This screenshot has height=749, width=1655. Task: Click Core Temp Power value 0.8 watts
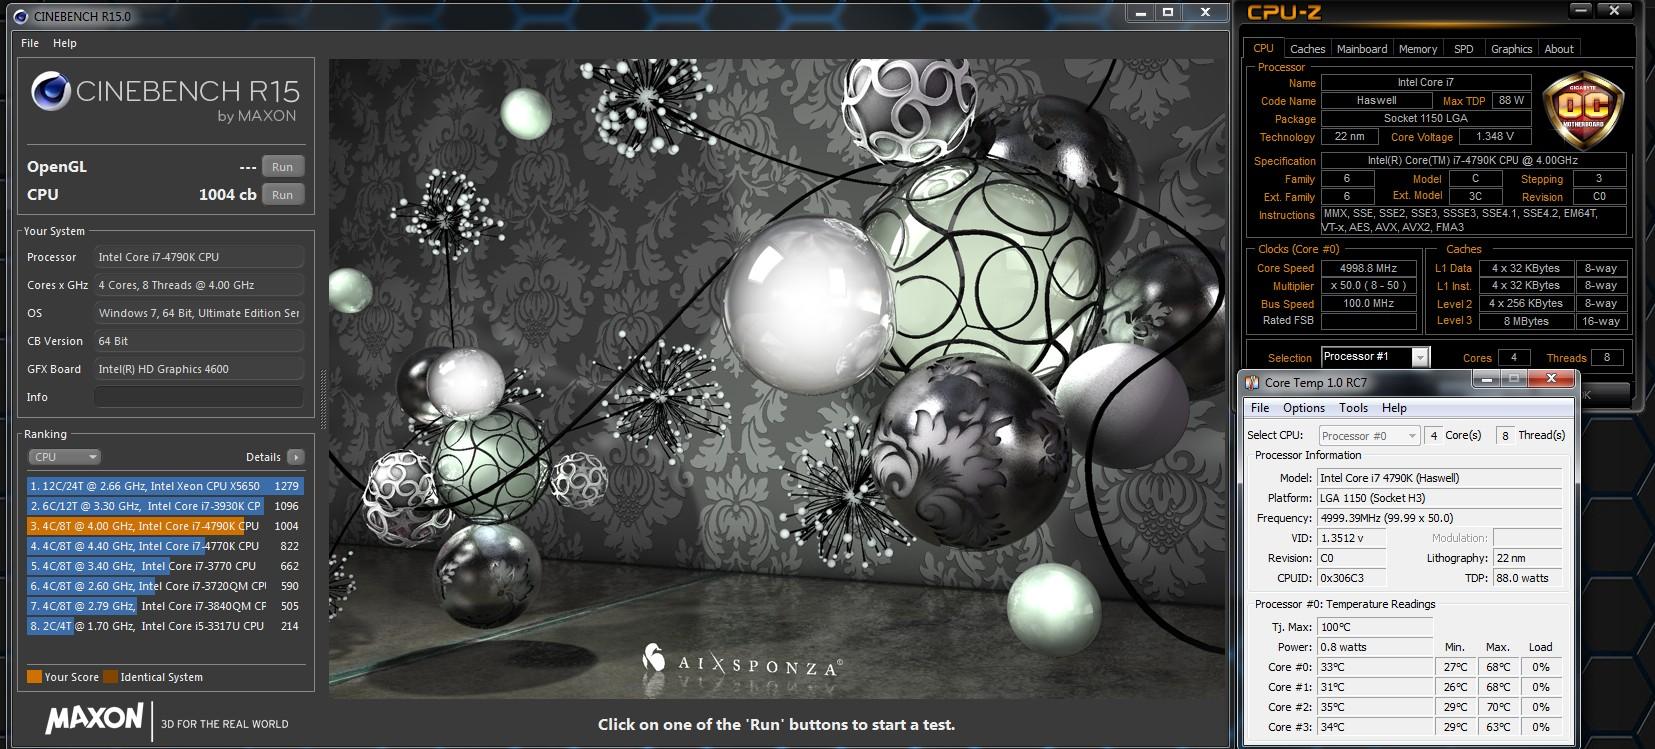[x=1374, y=647]
